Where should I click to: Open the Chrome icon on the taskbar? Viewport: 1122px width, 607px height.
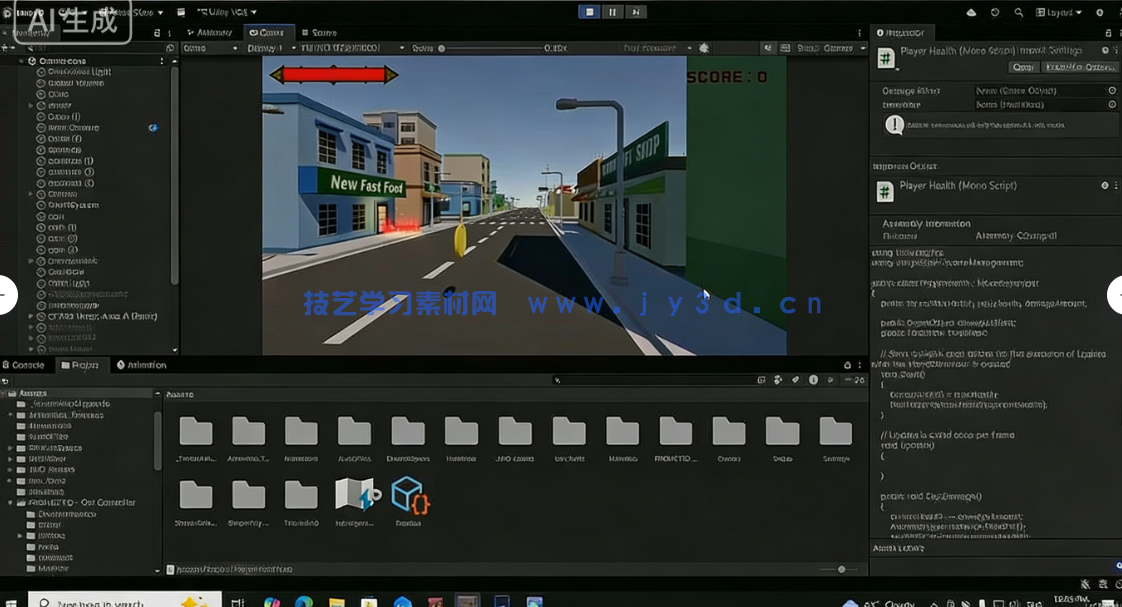pyautogui.click(x=272, y=600)
